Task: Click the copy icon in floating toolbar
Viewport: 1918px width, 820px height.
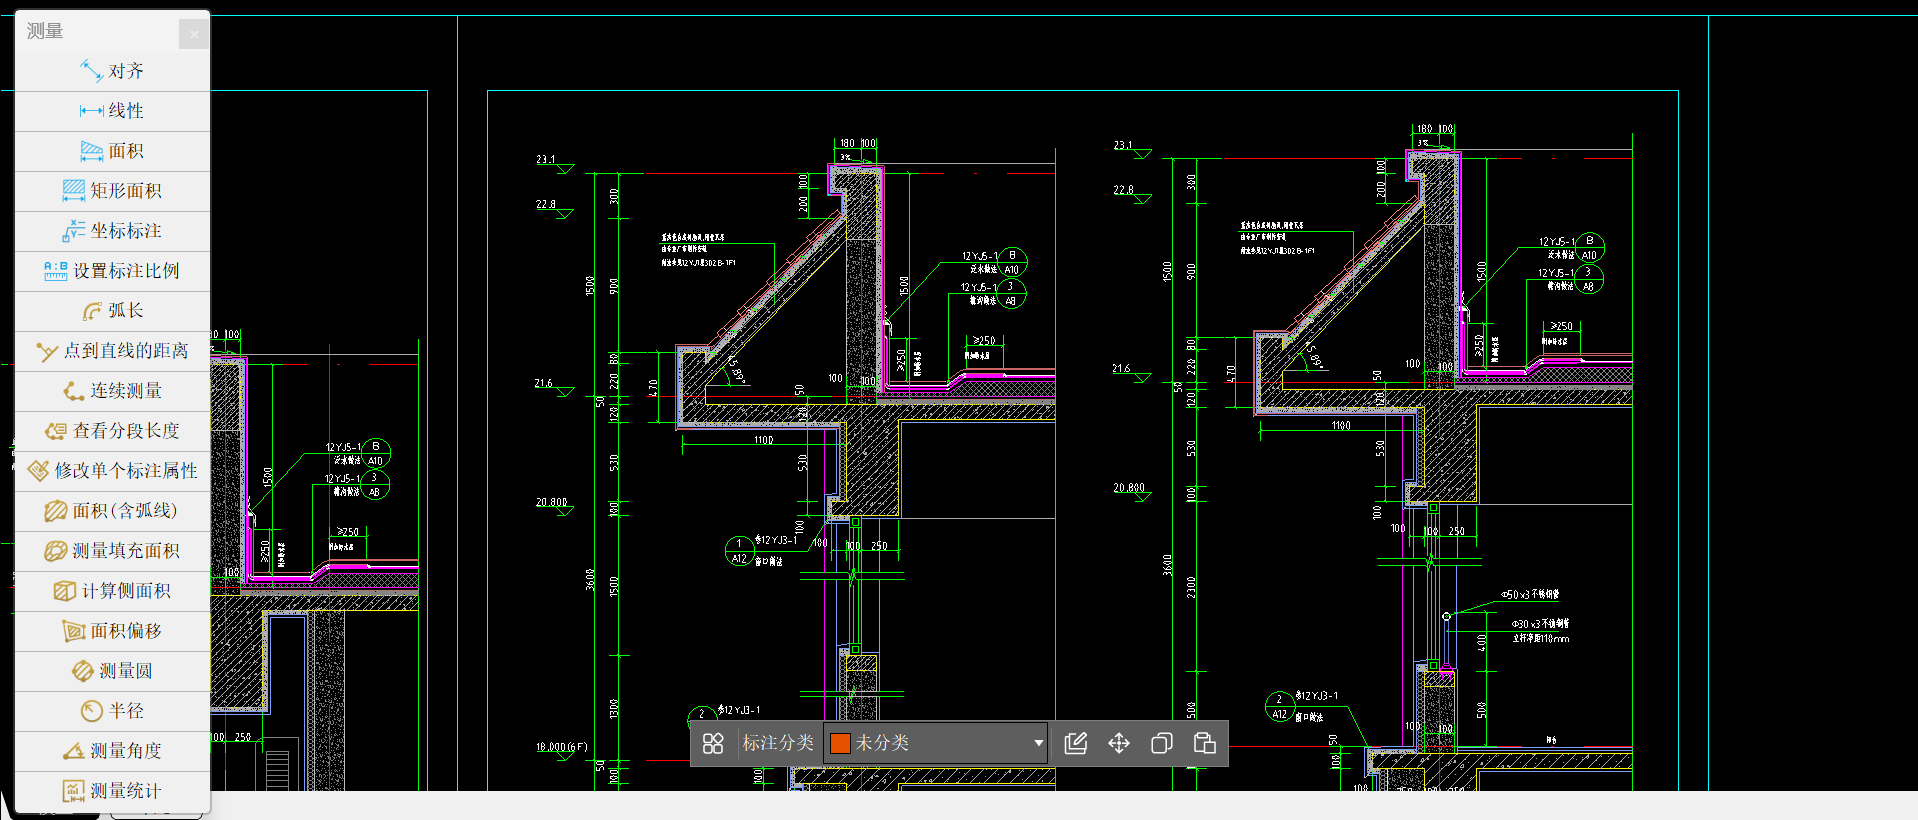Action: coord(1162,743)
